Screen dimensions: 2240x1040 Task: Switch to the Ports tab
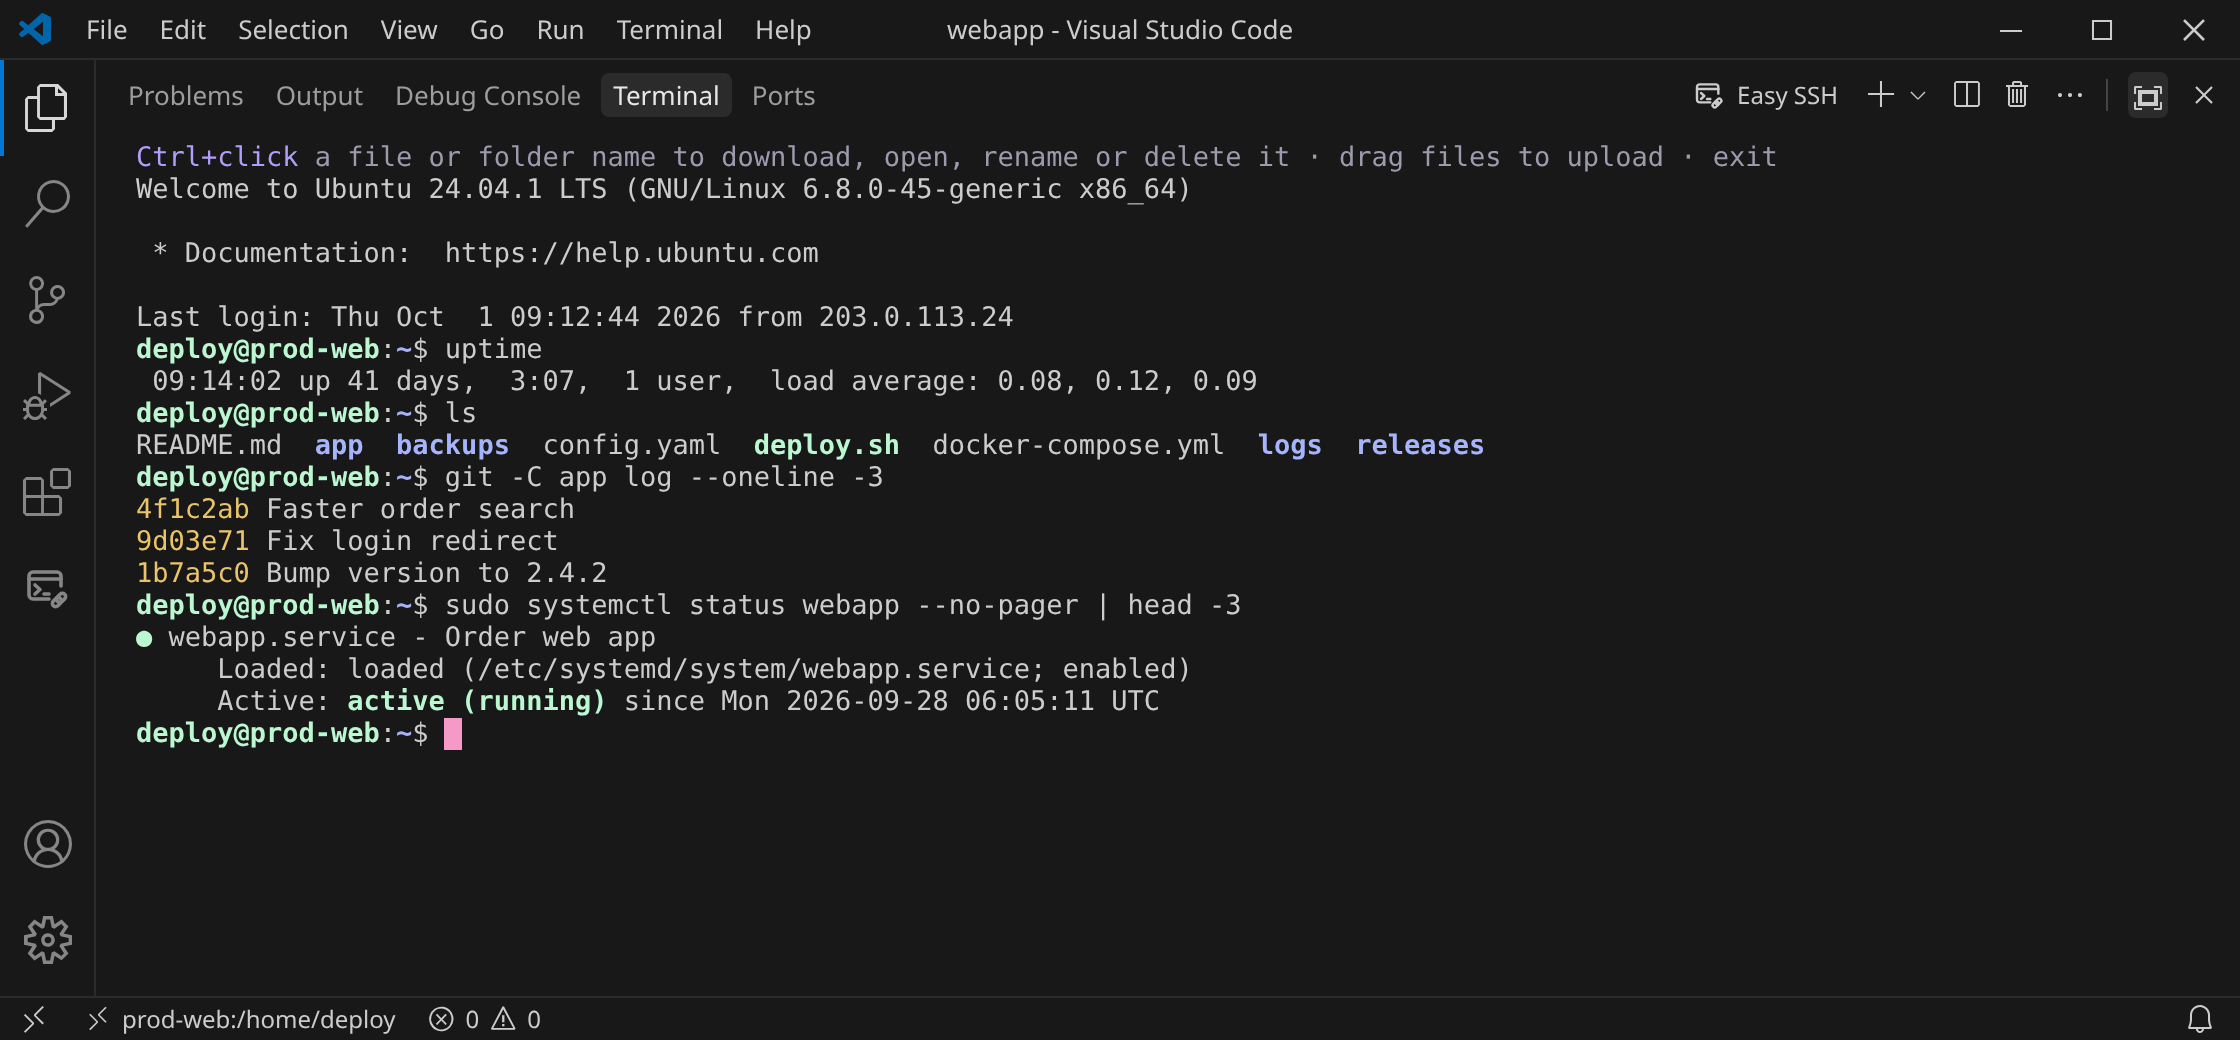783,96
